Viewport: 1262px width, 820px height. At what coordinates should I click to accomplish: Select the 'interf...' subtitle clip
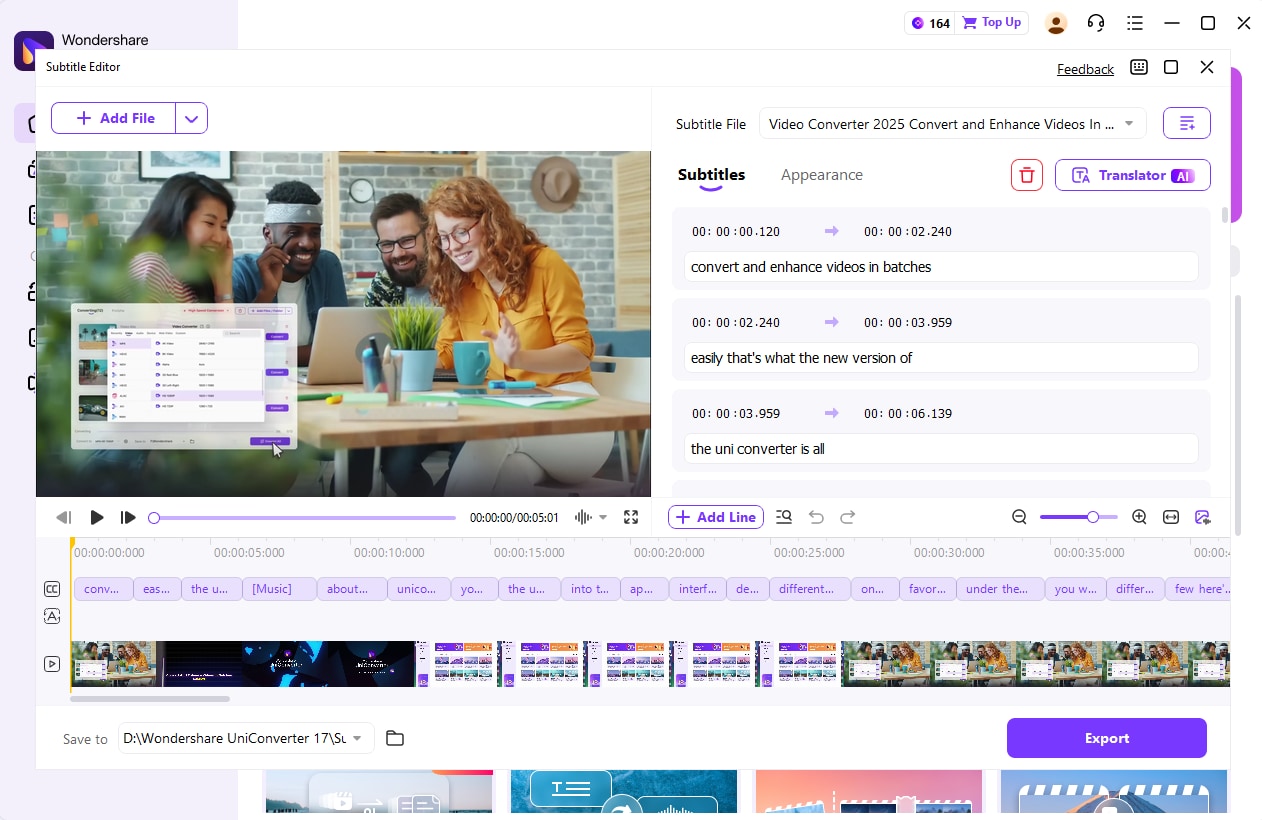click(x=697, y=589)
